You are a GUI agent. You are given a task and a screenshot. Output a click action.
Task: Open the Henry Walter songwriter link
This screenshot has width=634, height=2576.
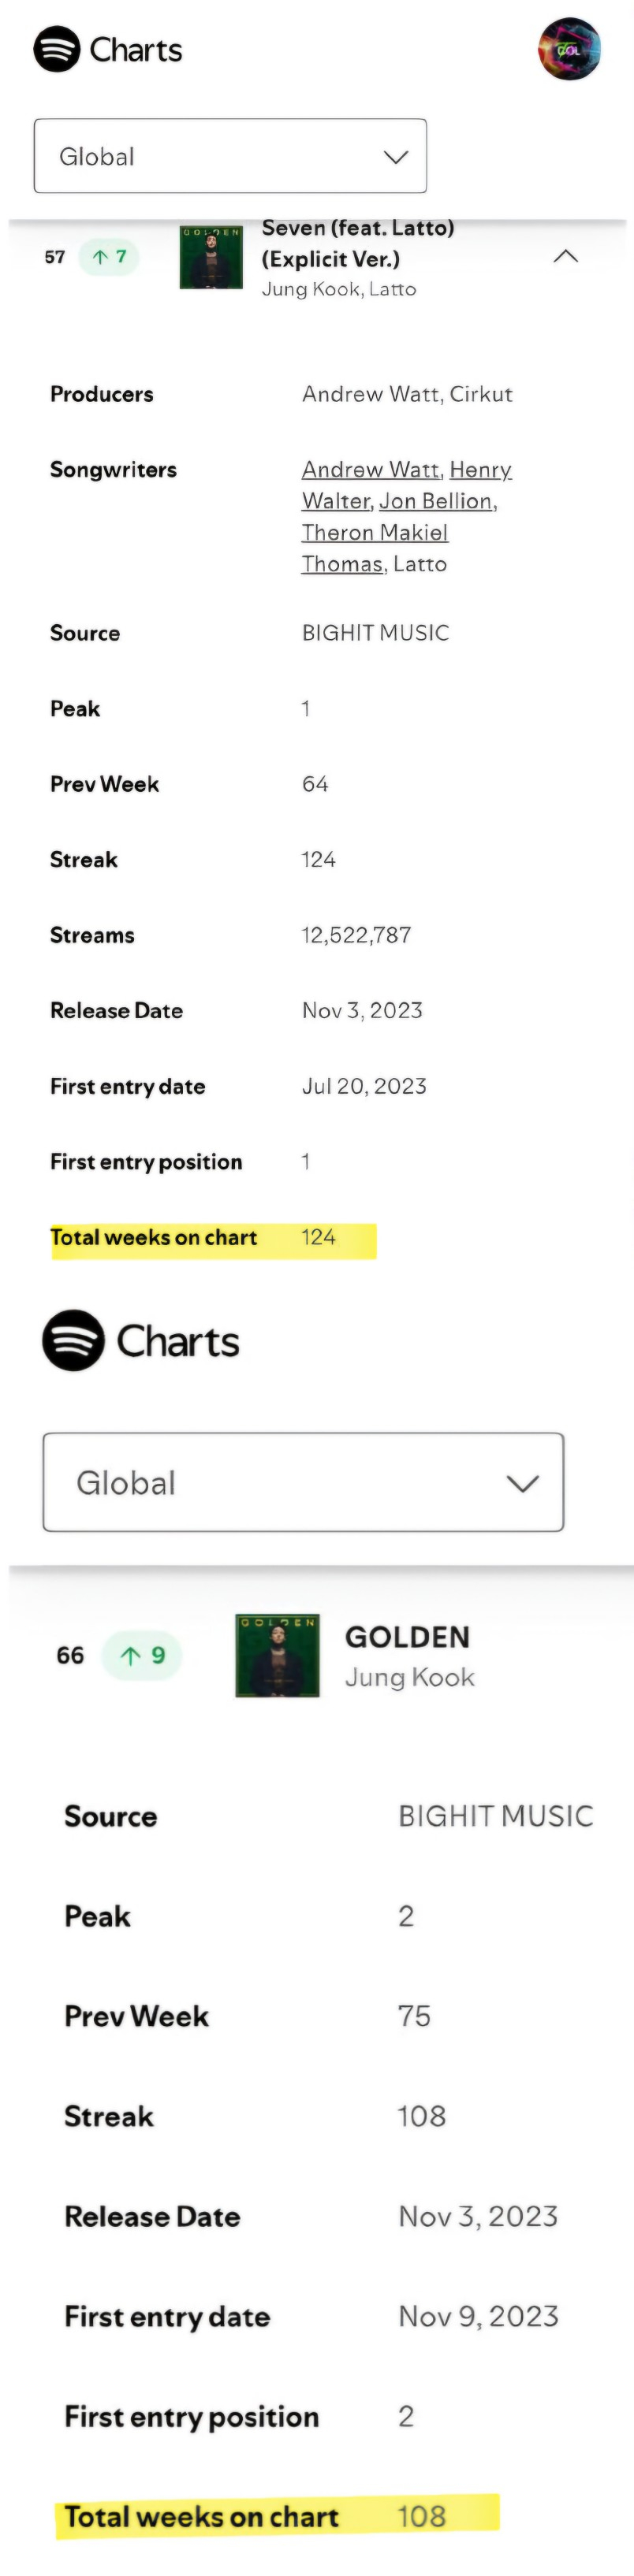tap(480, 469)
